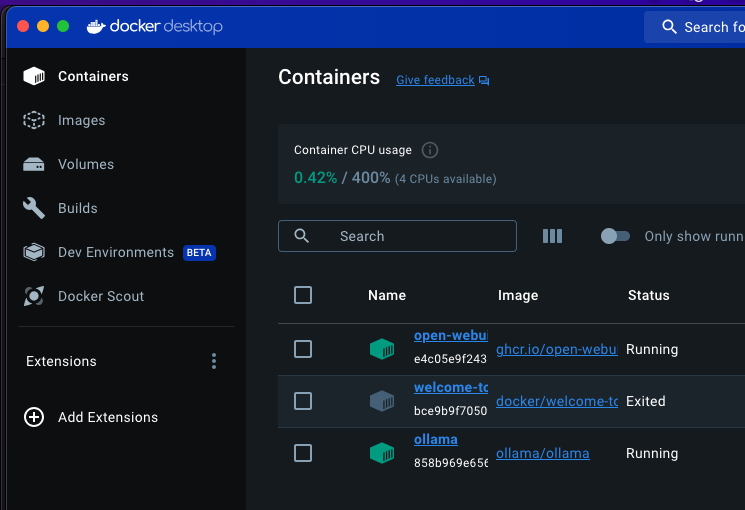Click into the containers Search field
745x510 pixels.
[x=397, y=236]
